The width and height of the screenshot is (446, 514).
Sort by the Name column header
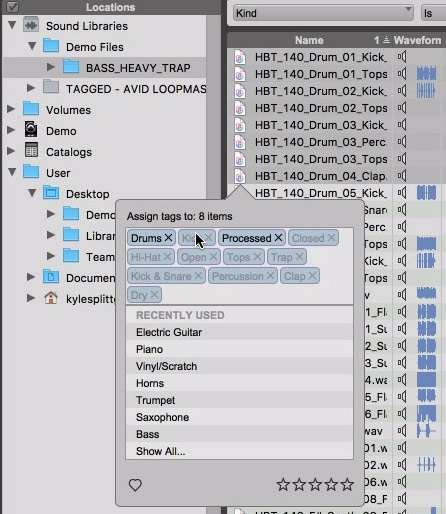point(309,40)
